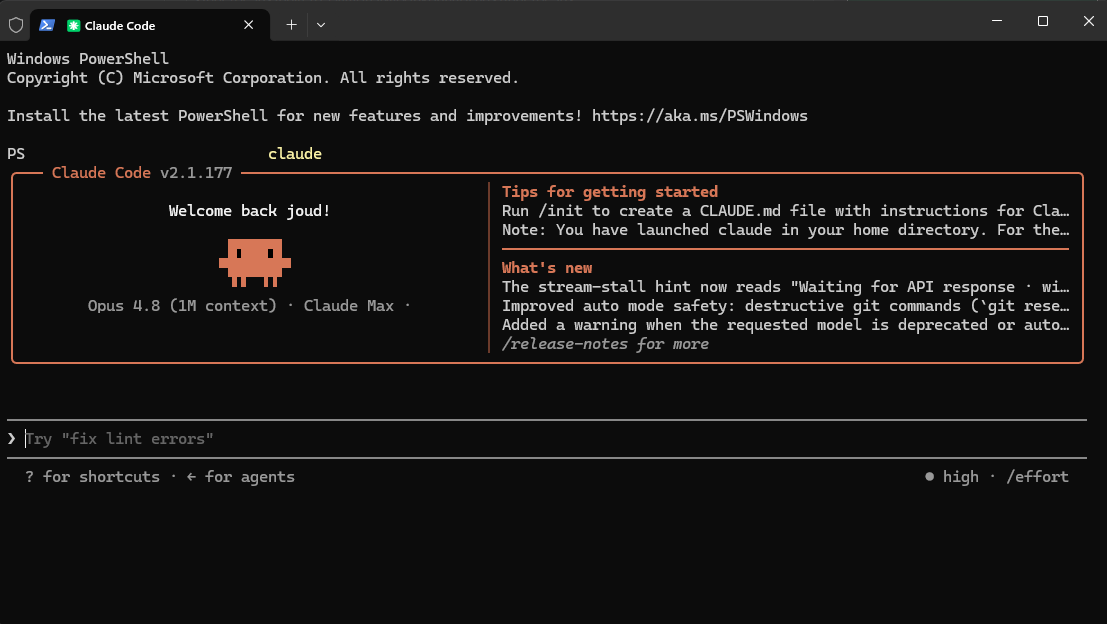This screenshot has width=1107, height=624.
Task: Open a new terminal tab with plus
Action: coord(291,25)
